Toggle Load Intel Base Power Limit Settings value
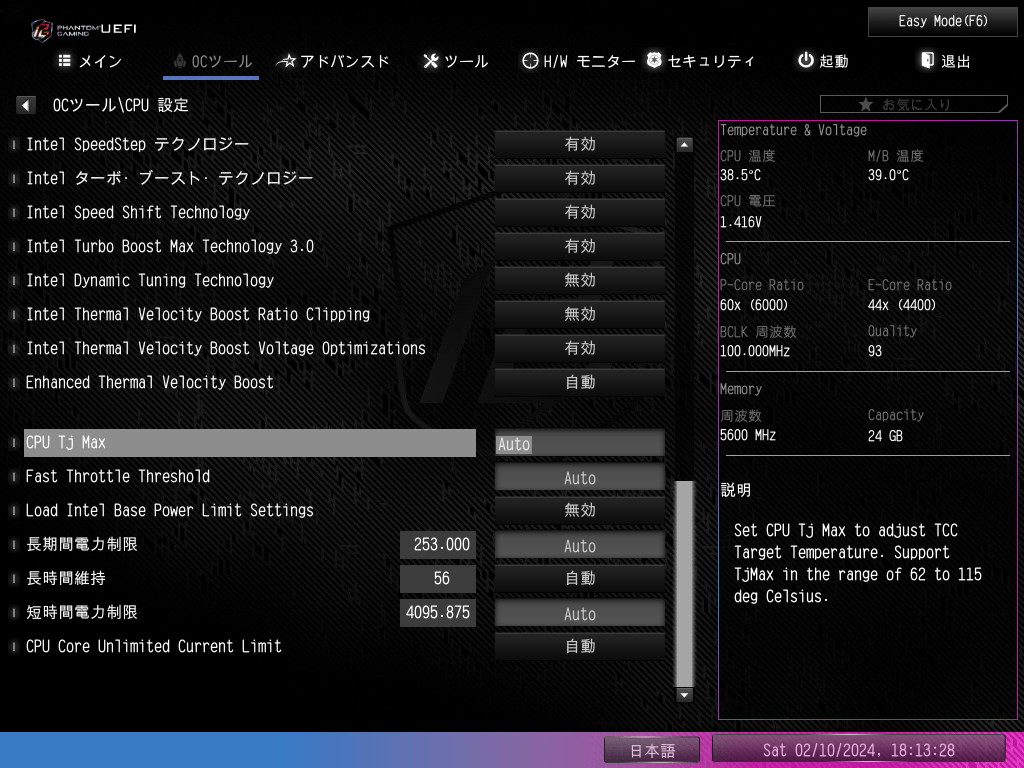This screenshot has width=1024, height=768. (x=579, y=510)
